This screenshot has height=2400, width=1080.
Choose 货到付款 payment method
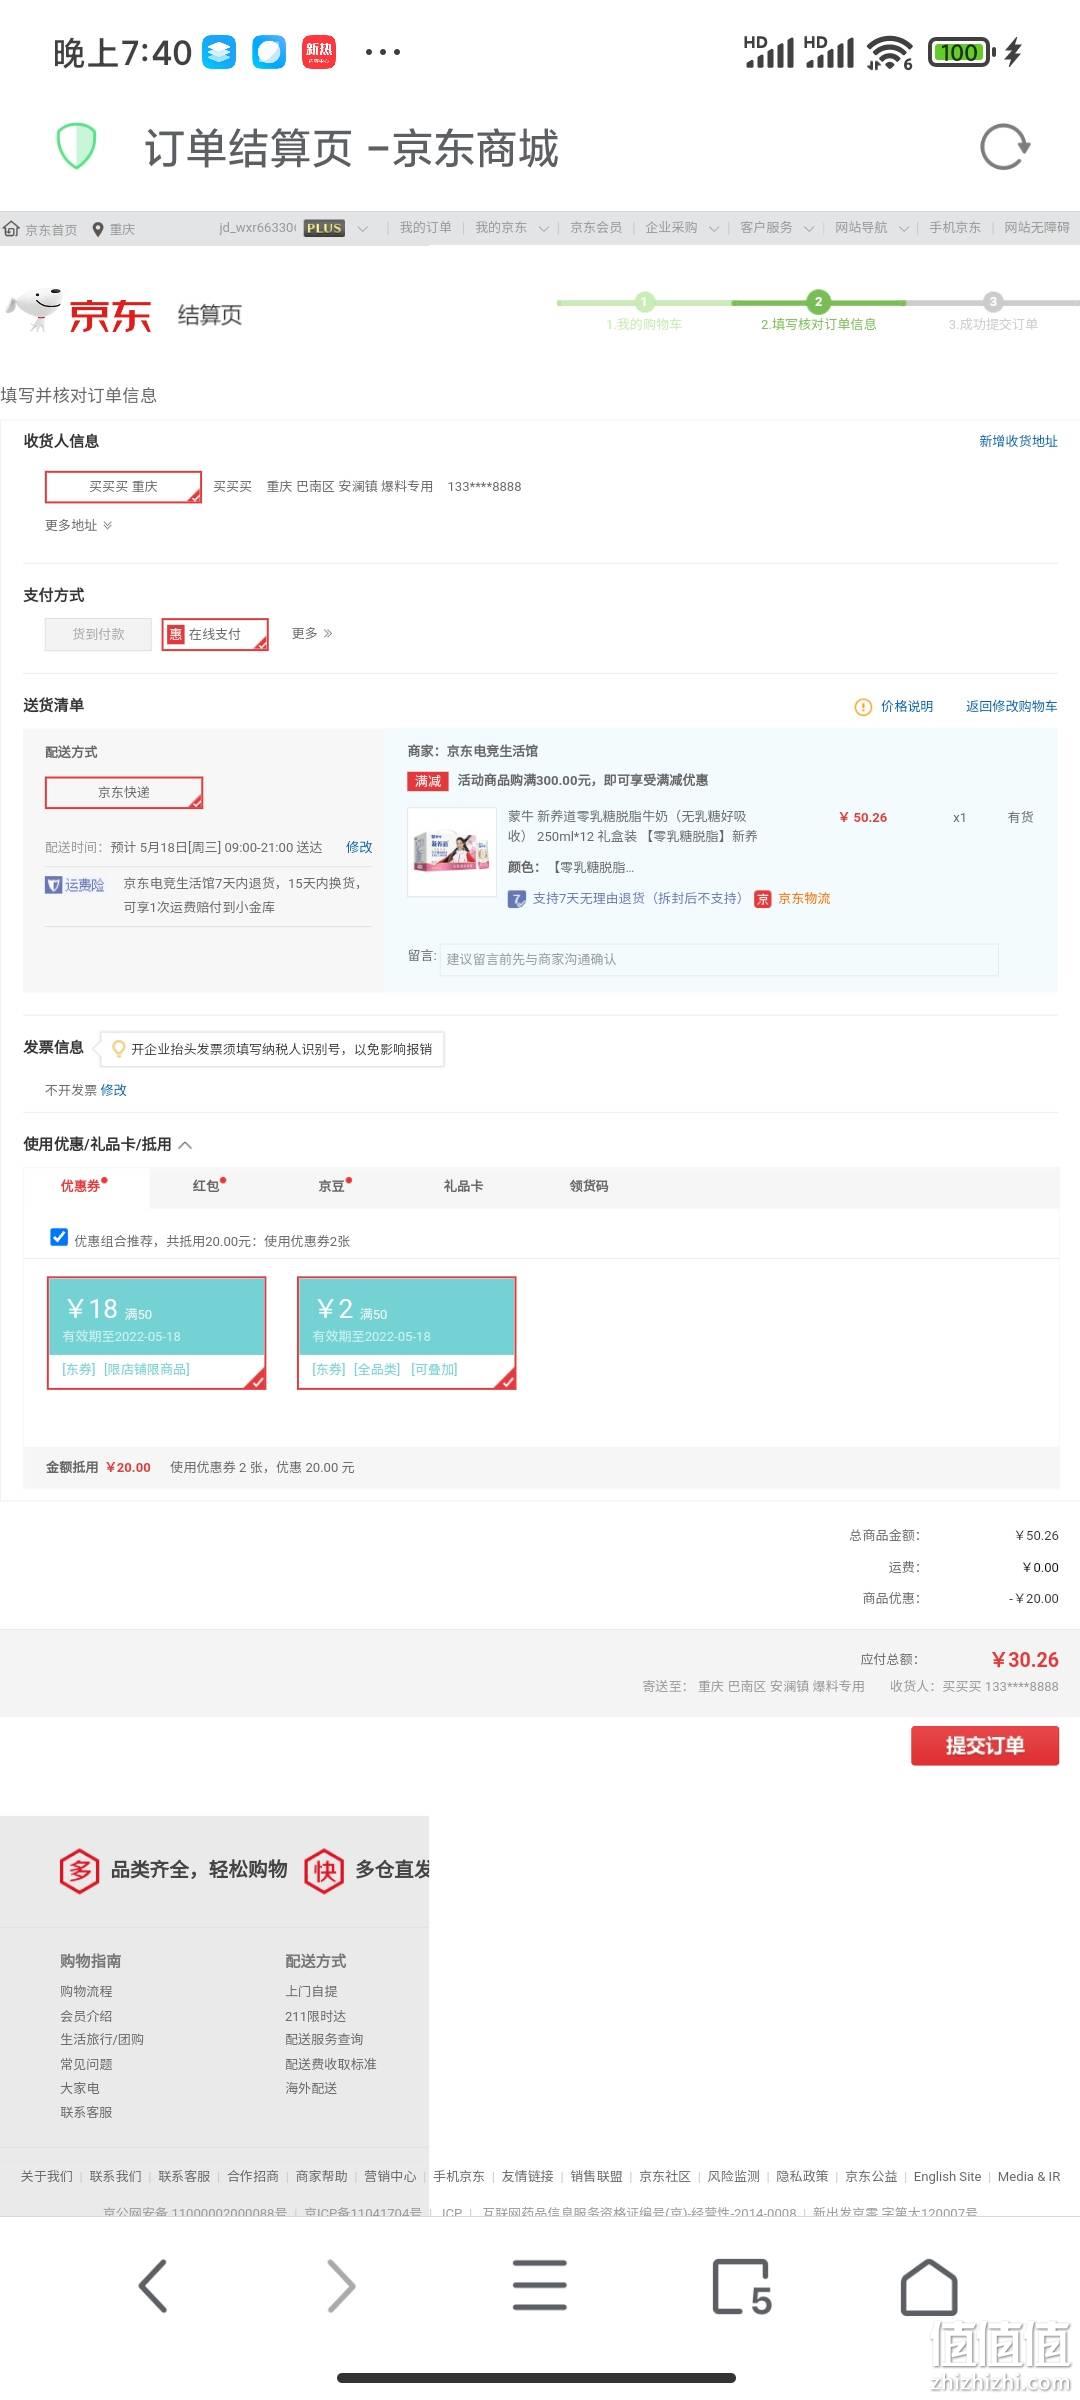98,634
